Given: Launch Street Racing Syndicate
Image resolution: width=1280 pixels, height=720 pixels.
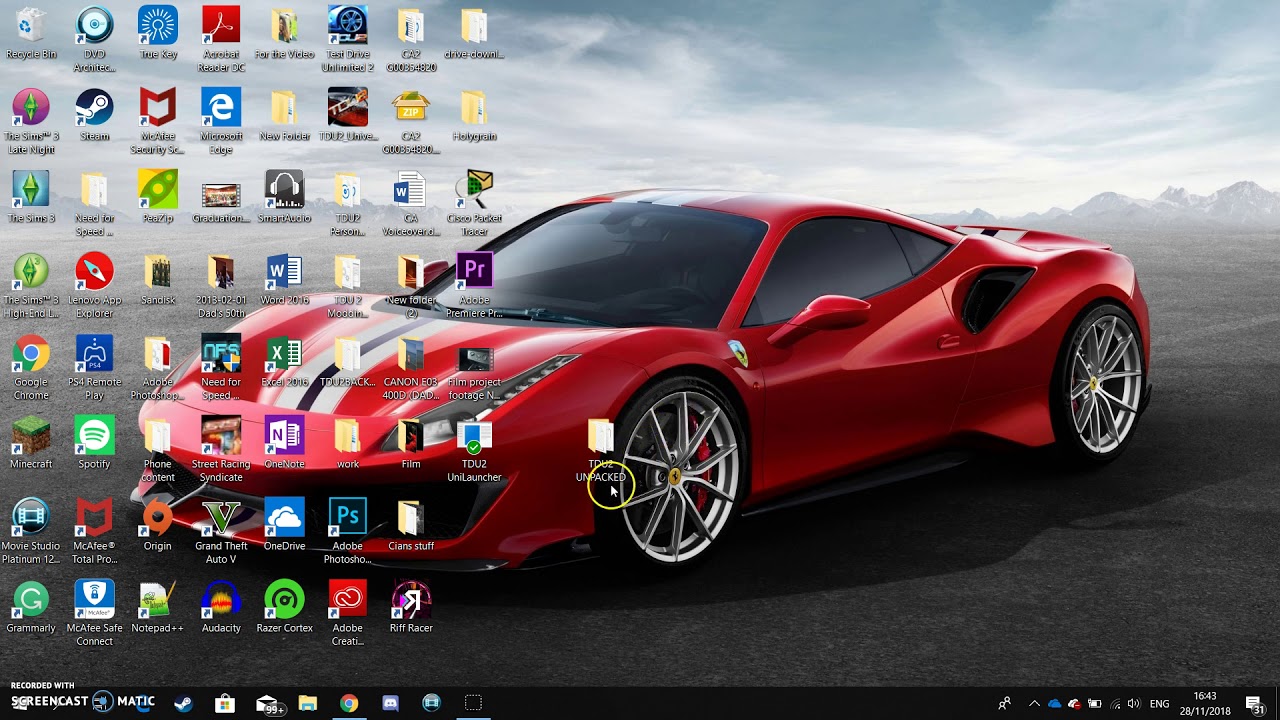Looking at the screenshot, I should [221, 449].
